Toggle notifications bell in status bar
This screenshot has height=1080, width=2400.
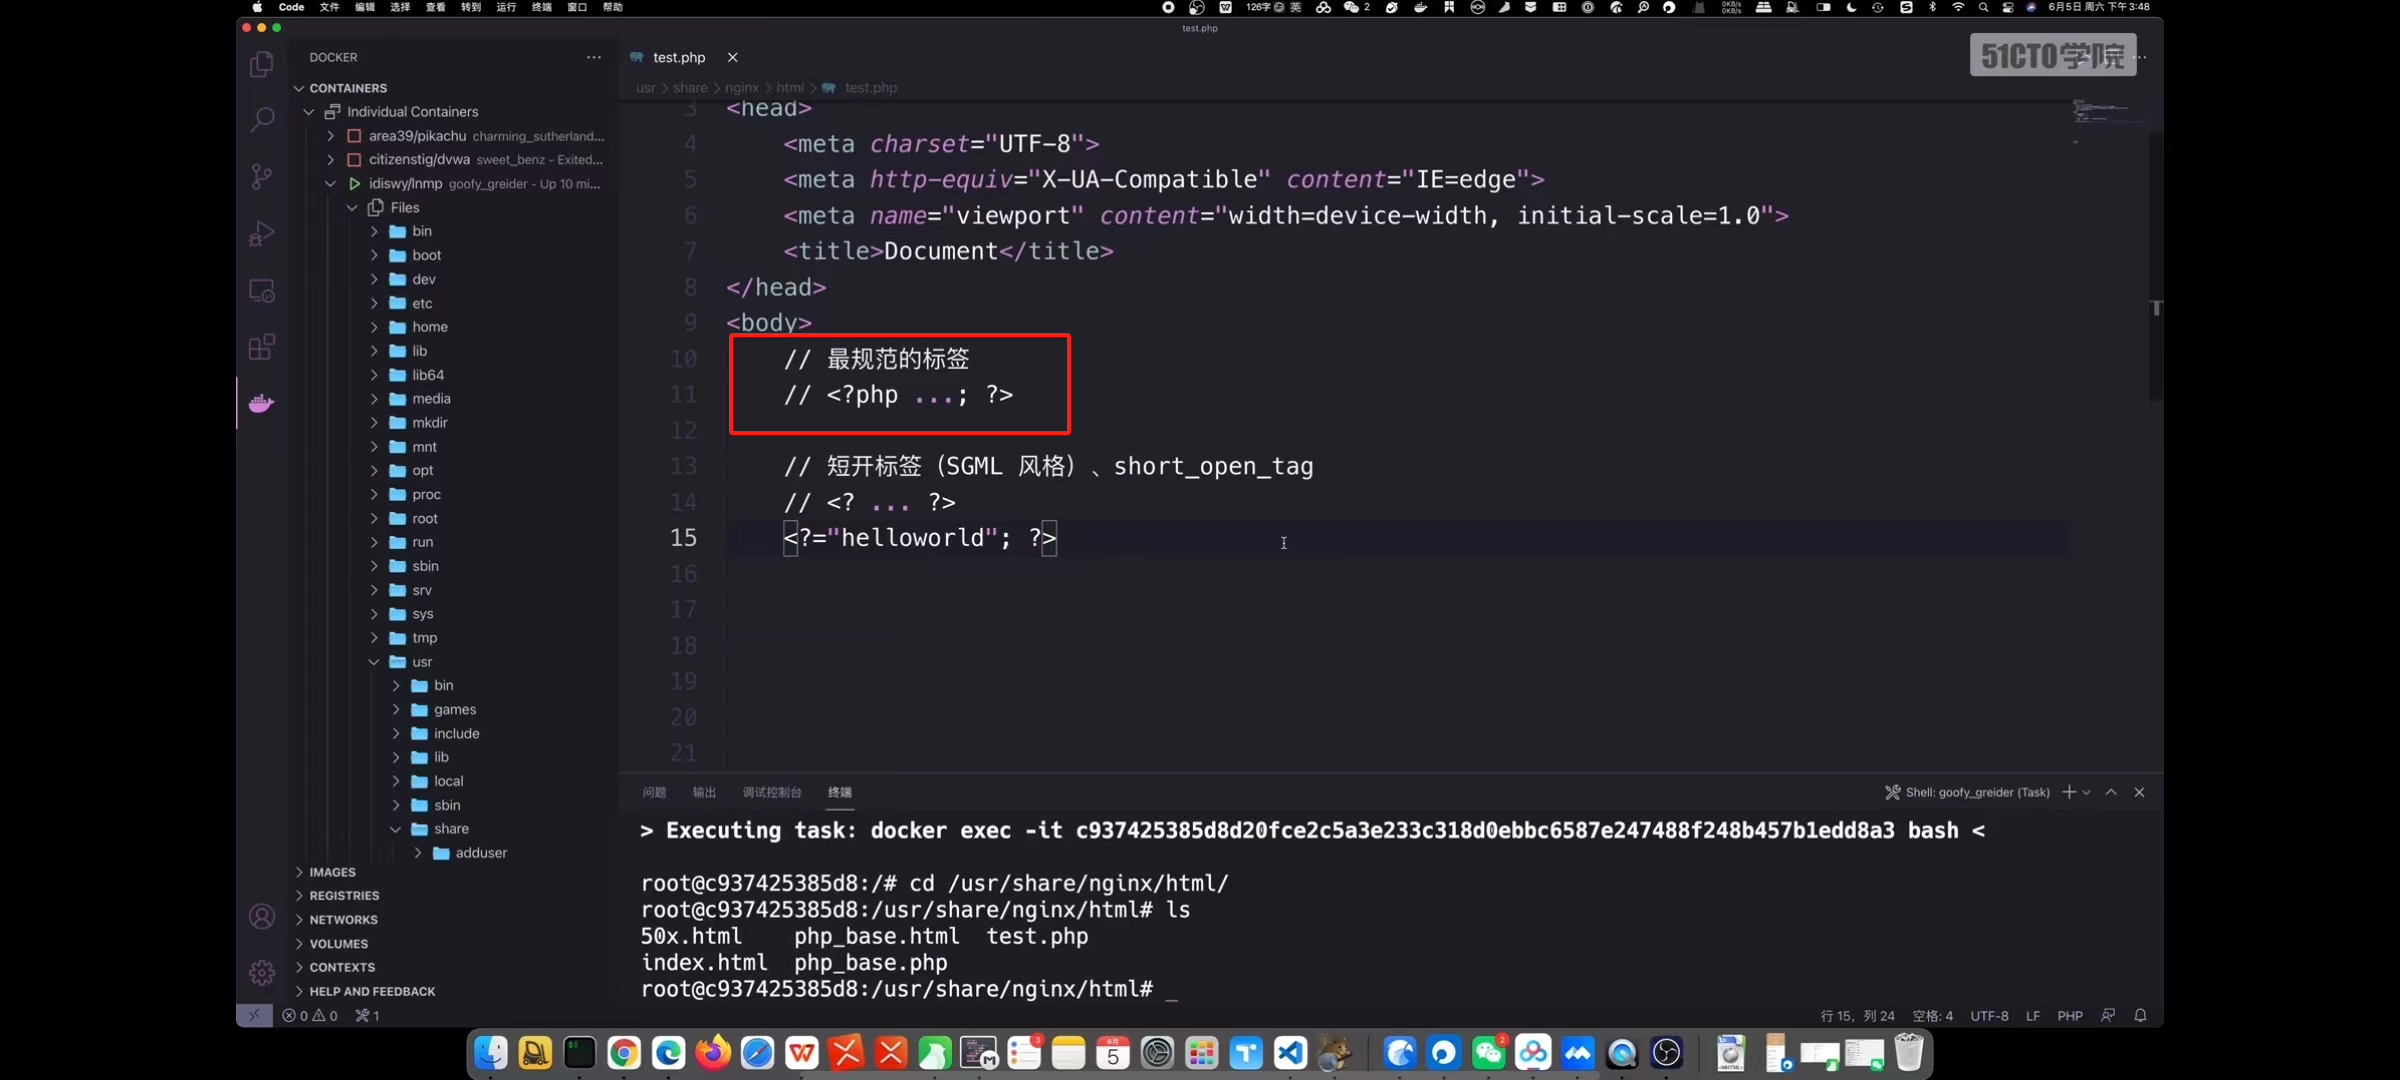point(2140,1015)
